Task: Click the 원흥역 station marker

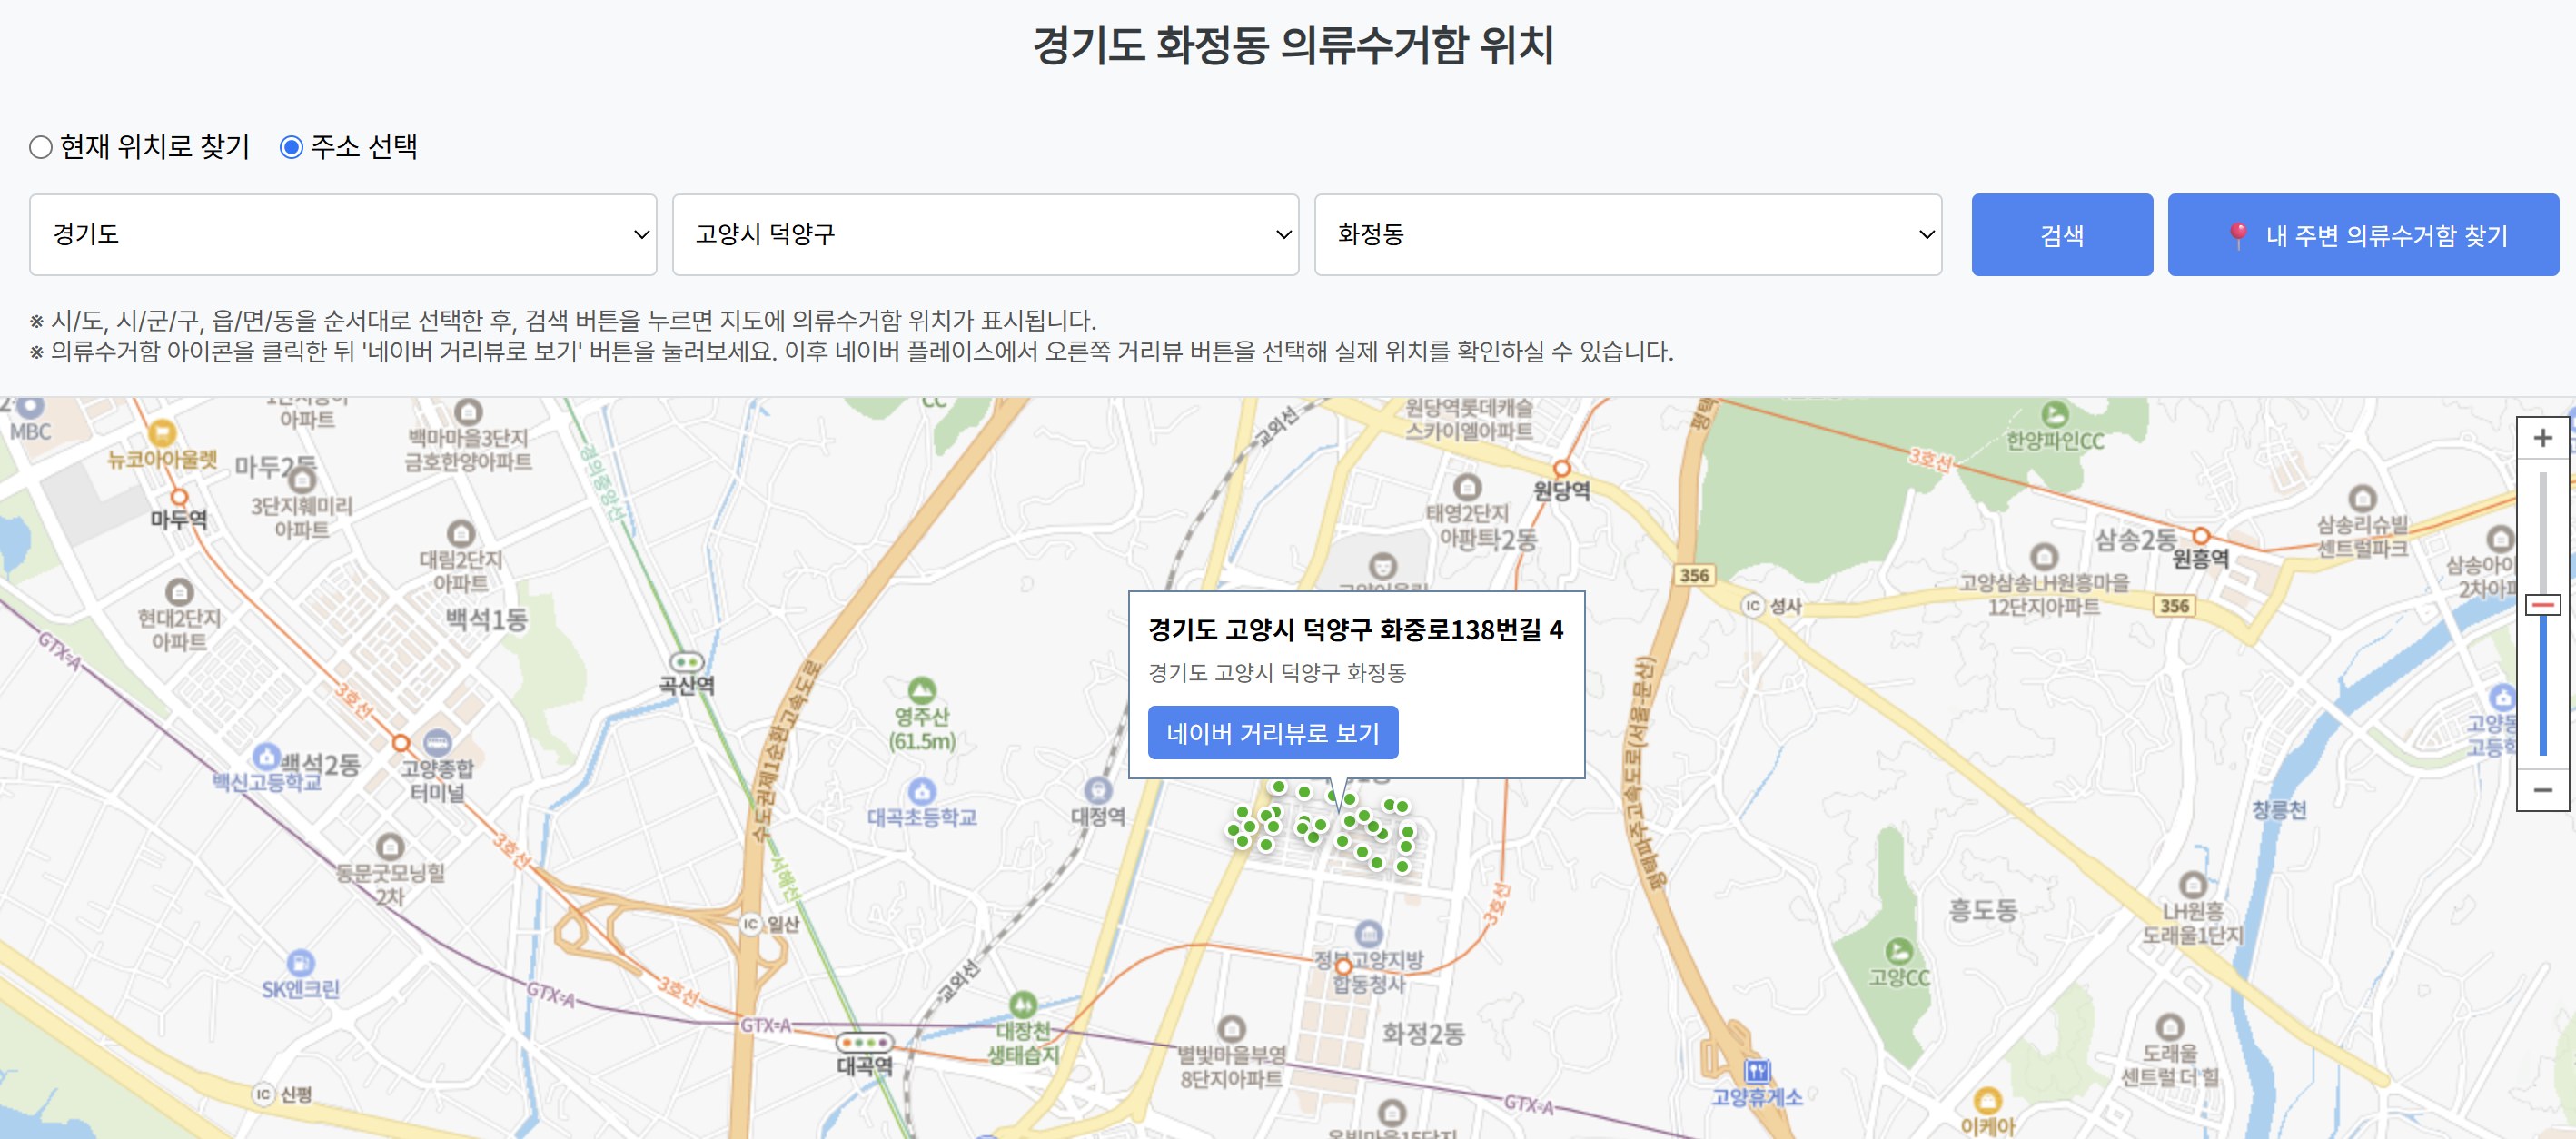Action: point(2201,536)
